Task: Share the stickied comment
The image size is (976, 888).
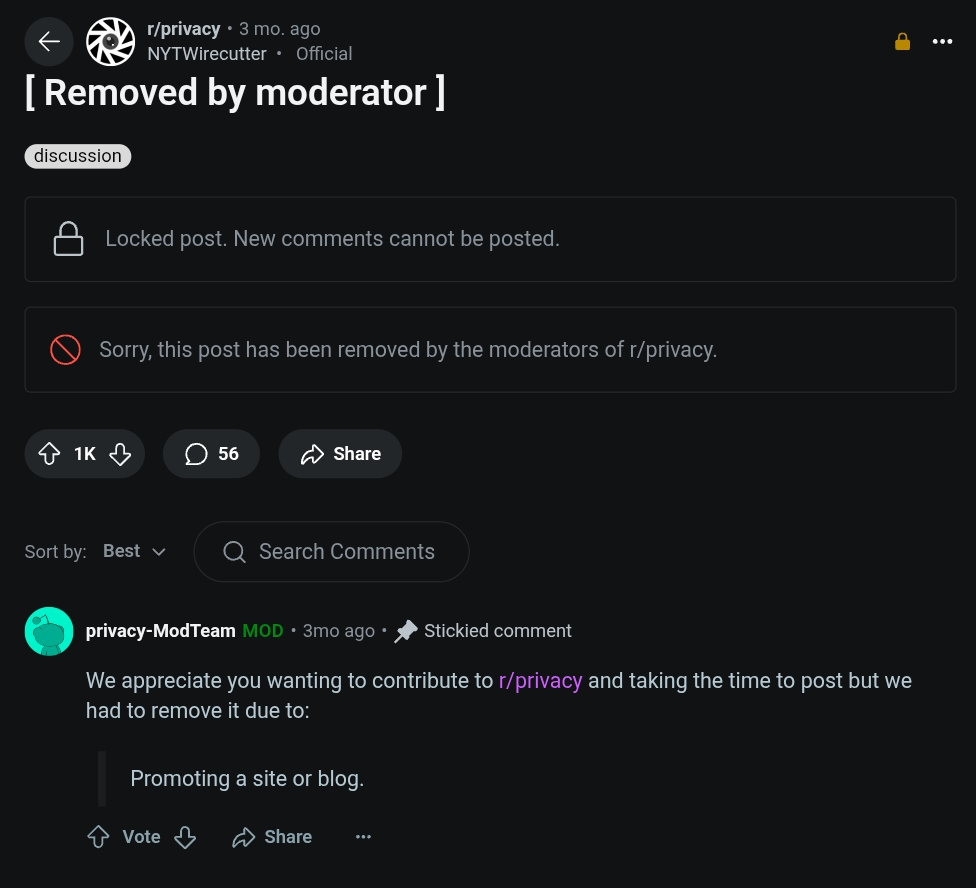Action: pyautogui.click(x=272, y=837)
